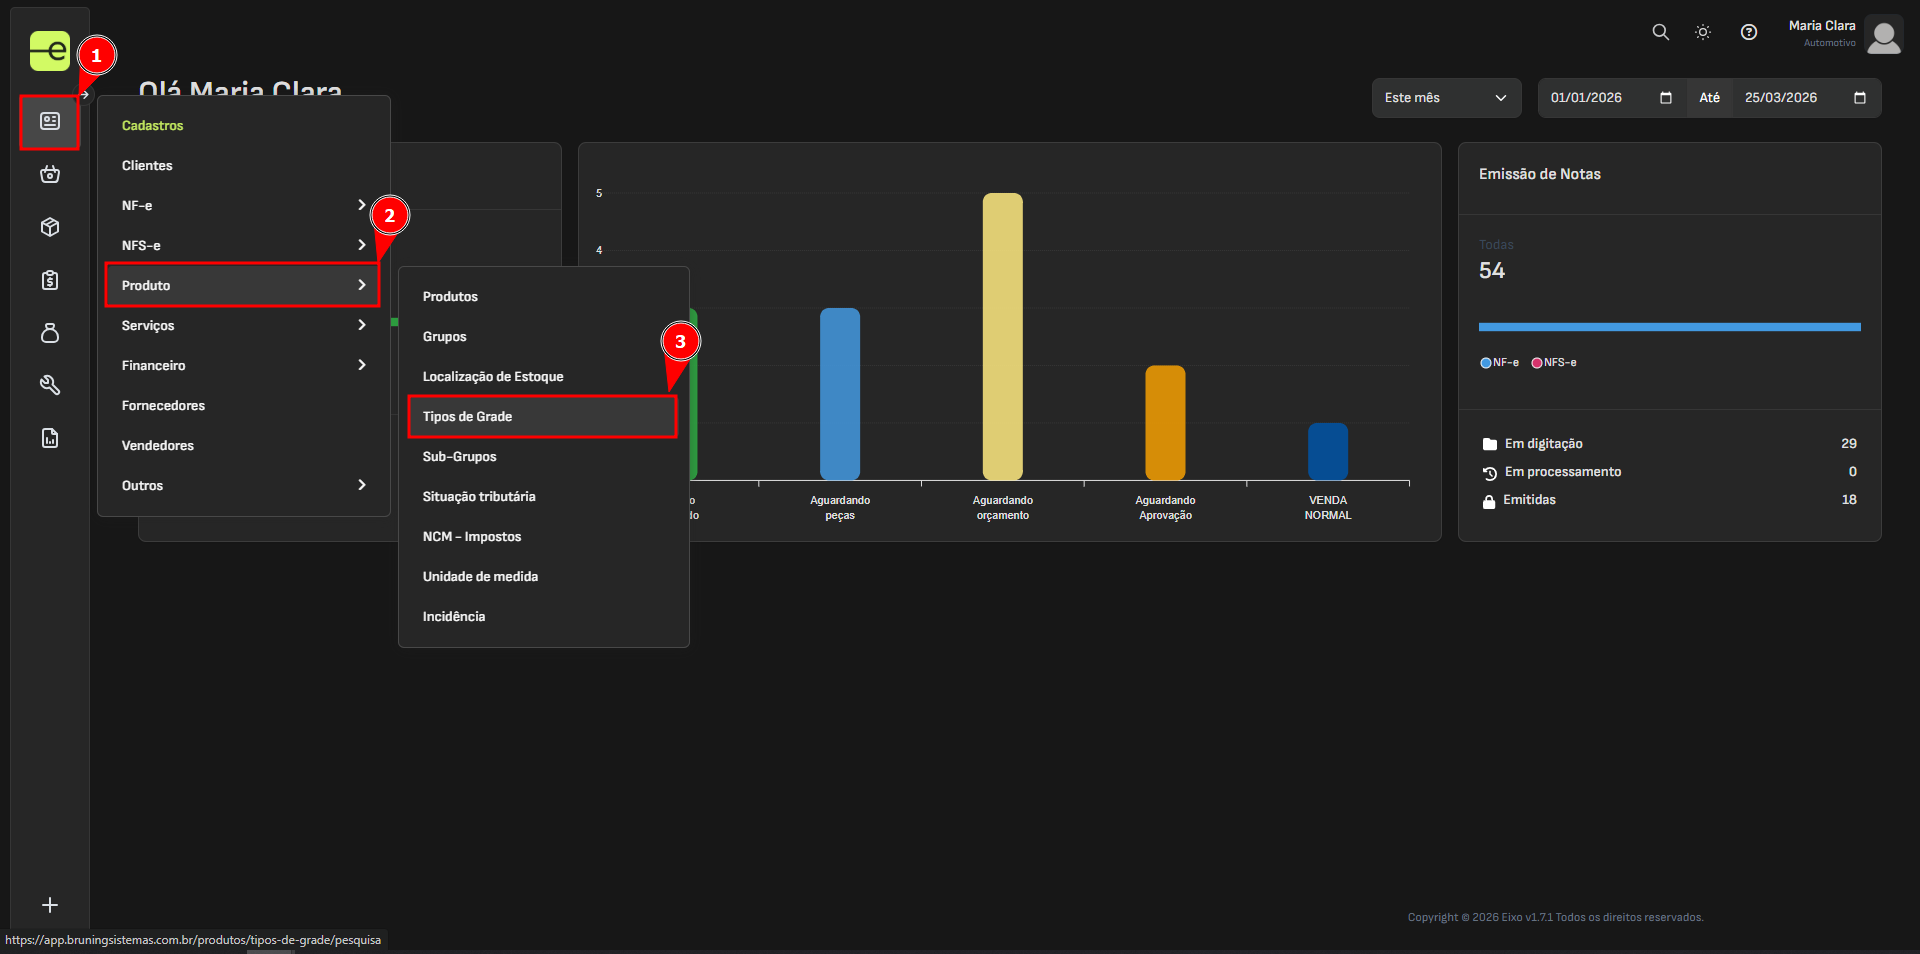
Task: Open the wrench tools sidebar icon
Action: pyautogui.click(x=50, y=385)
